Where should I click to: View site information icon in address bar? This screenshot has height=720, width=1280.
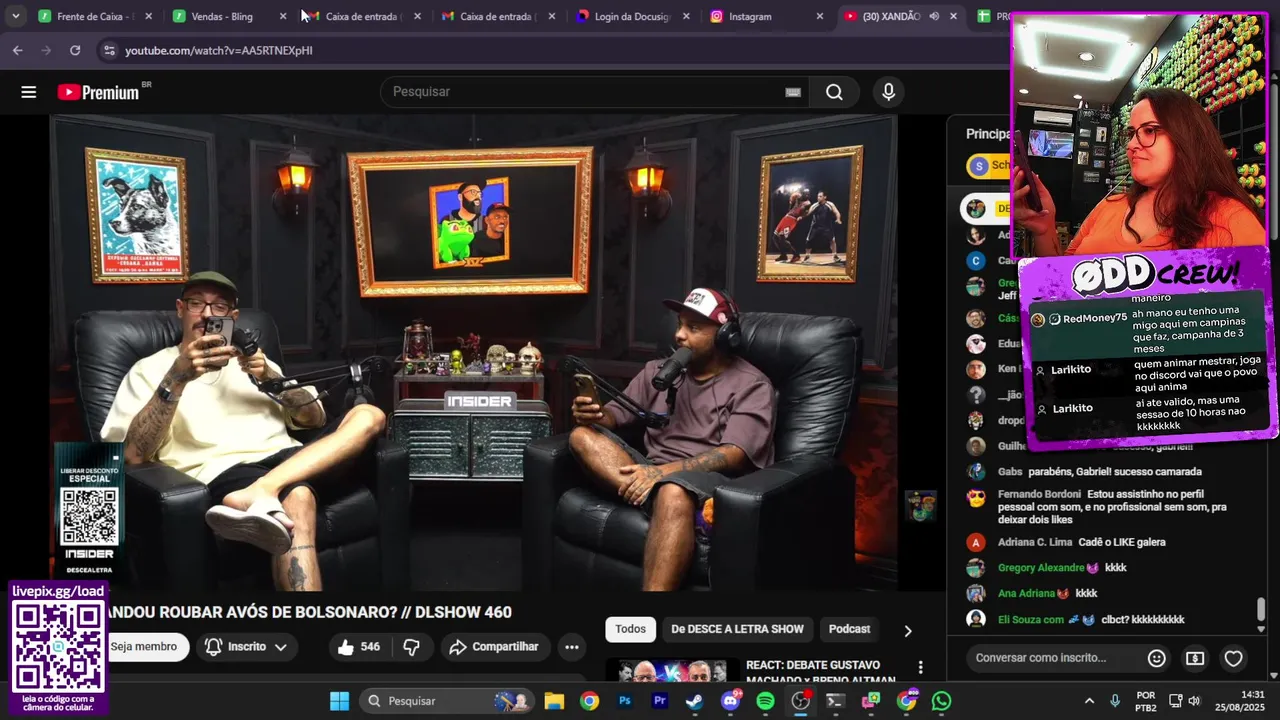[108, 50]
